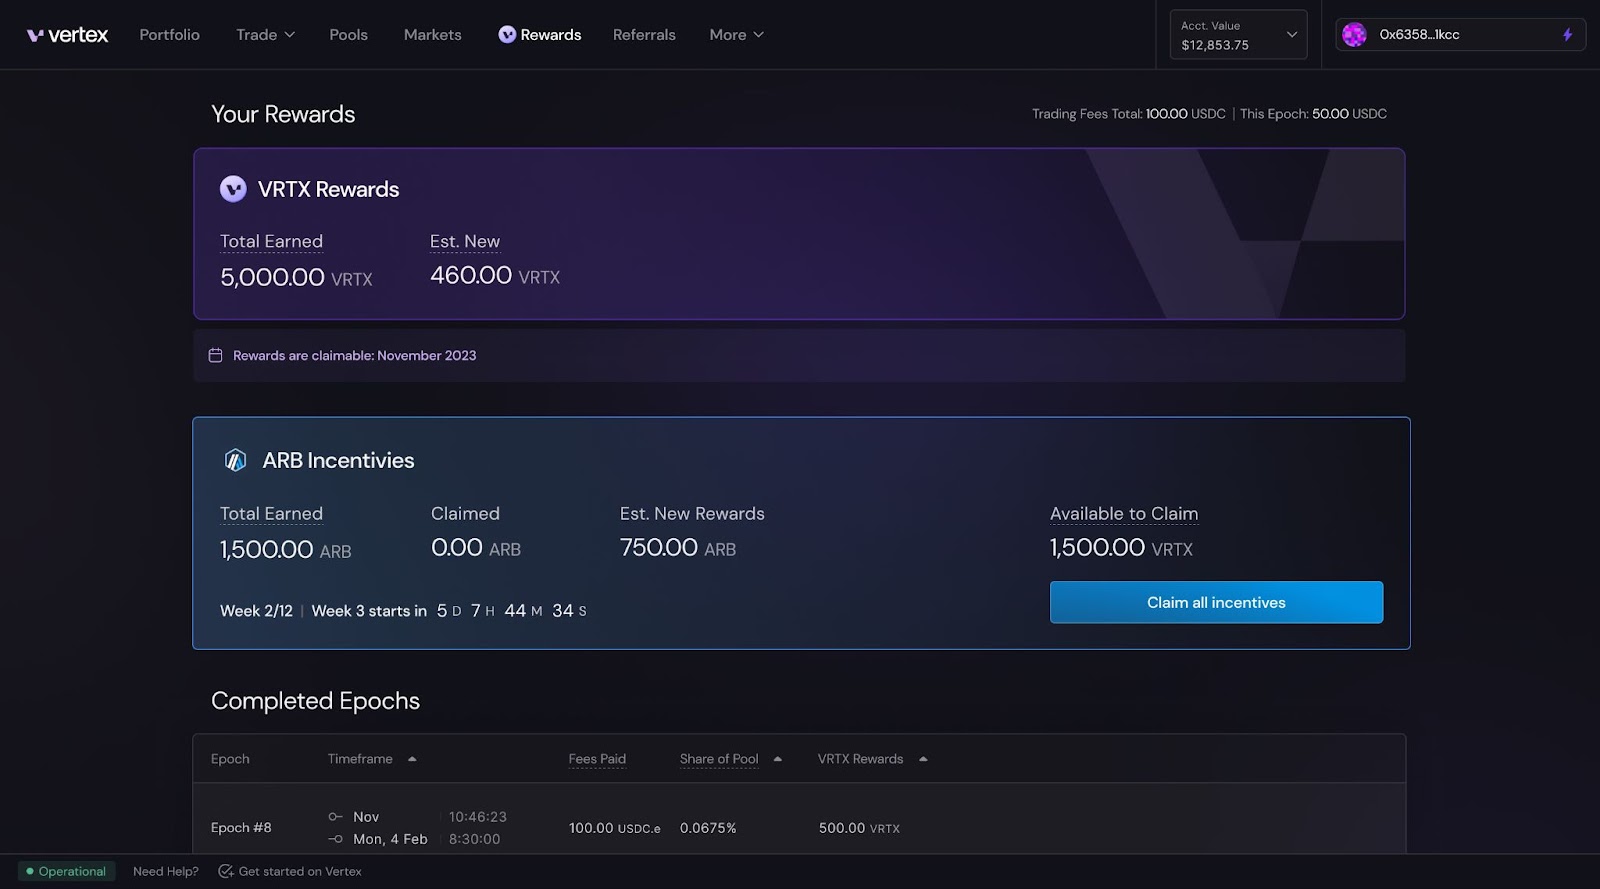The image size is (1600, 889).
Task: Click the Fees Paid column header
Action: pos(597,759)
